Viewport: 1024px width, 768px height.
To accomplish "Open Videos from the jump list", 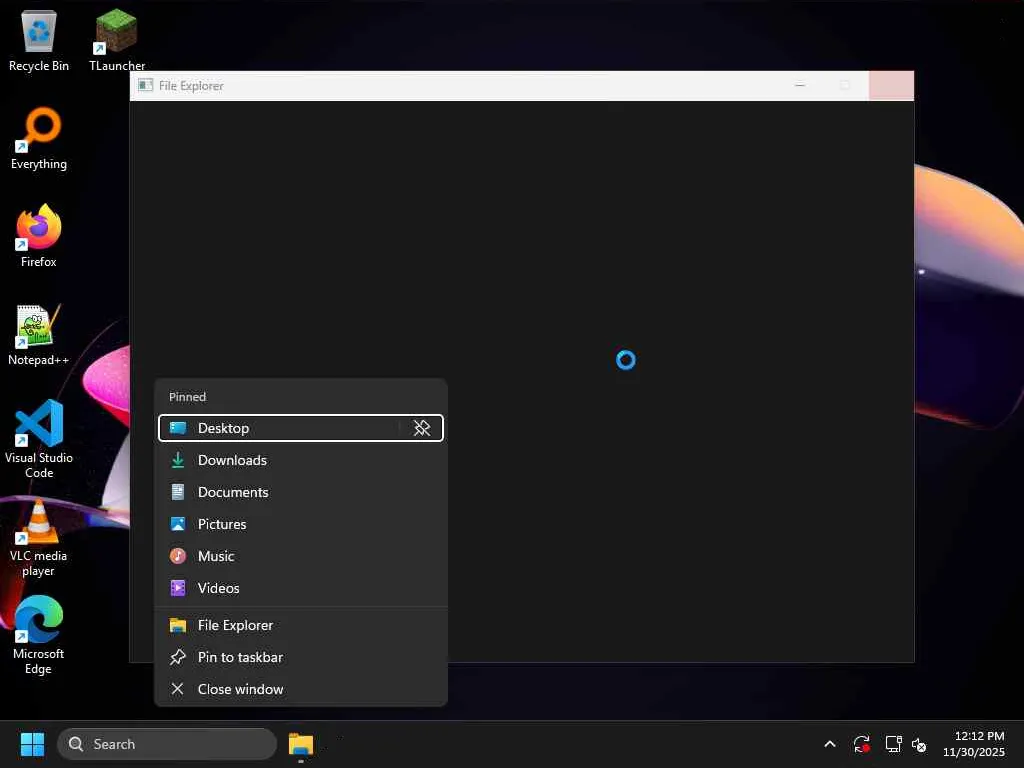I will 300,588.
